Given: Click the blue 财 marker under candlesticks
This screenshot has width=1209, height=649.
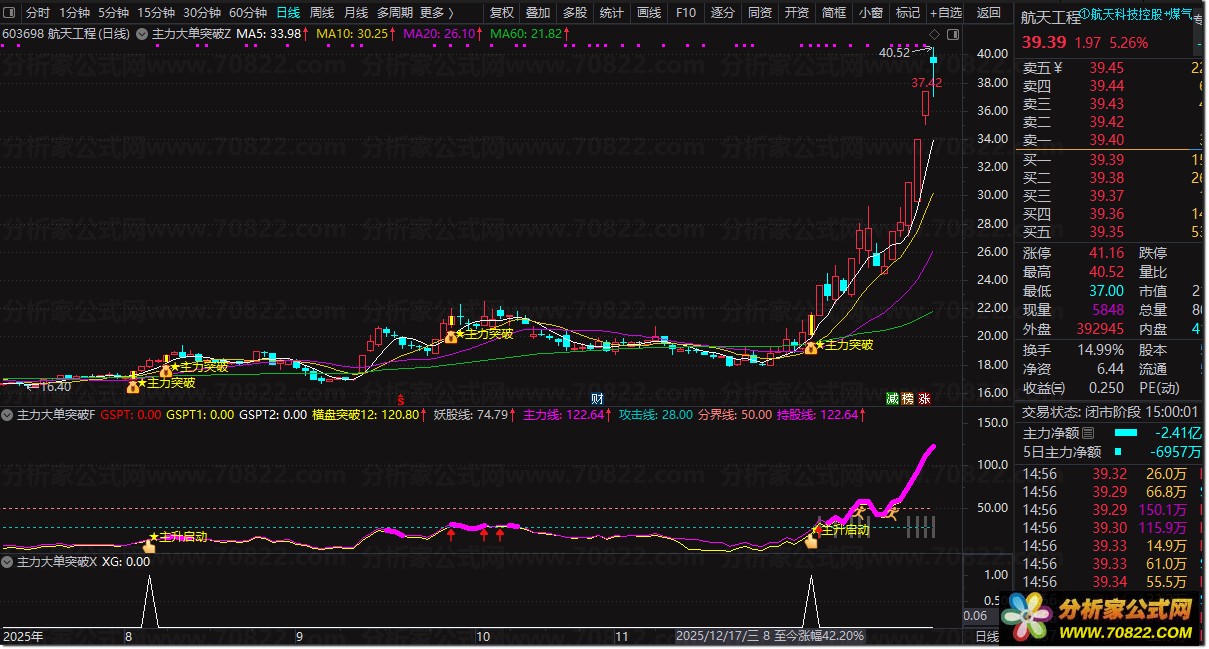Looking at the screenshot, I should pos(596,398).
